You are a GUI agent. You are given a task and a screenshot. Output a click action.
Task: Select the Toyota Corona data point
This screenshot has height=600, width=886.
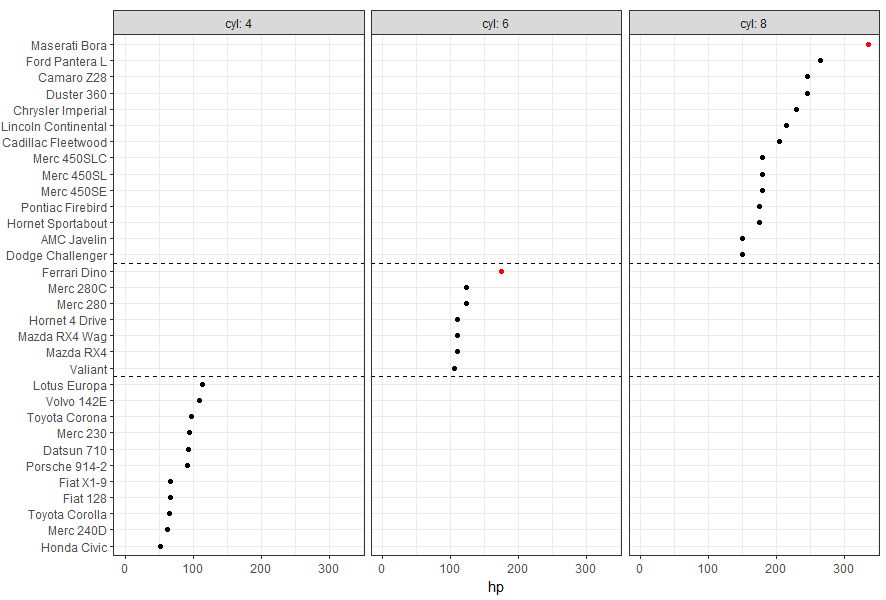click(192, 416)
